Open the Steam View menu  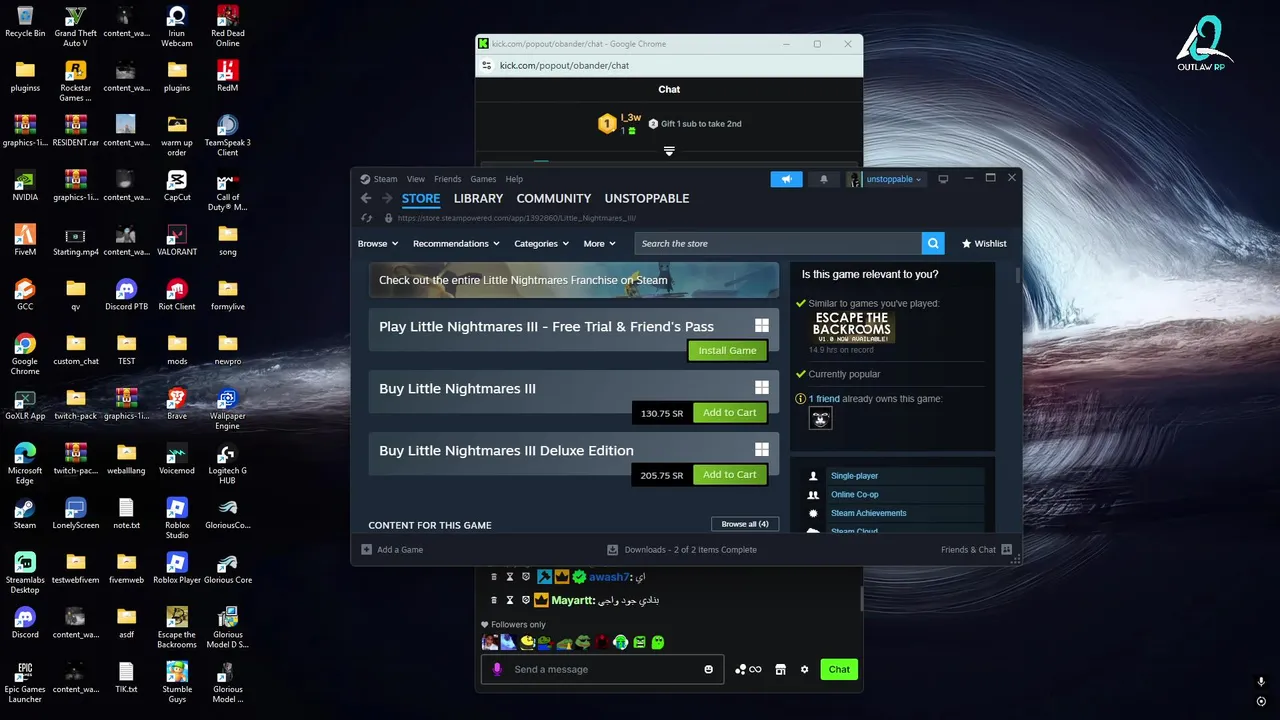click(x=416, y=179)
